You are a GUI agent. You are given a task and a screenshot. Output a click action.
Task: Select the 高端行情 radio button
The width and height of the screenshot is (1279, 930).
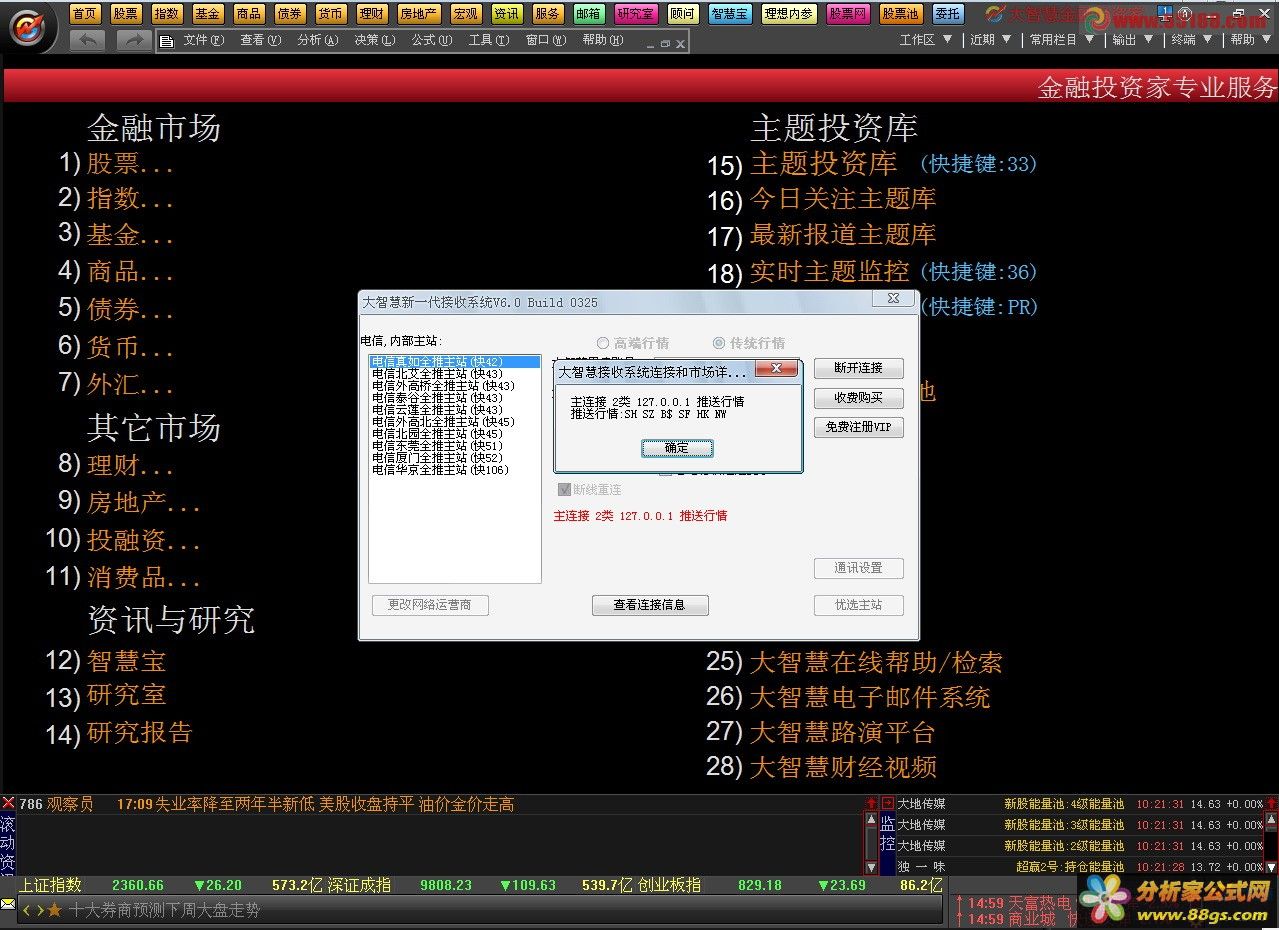point(603,343)
